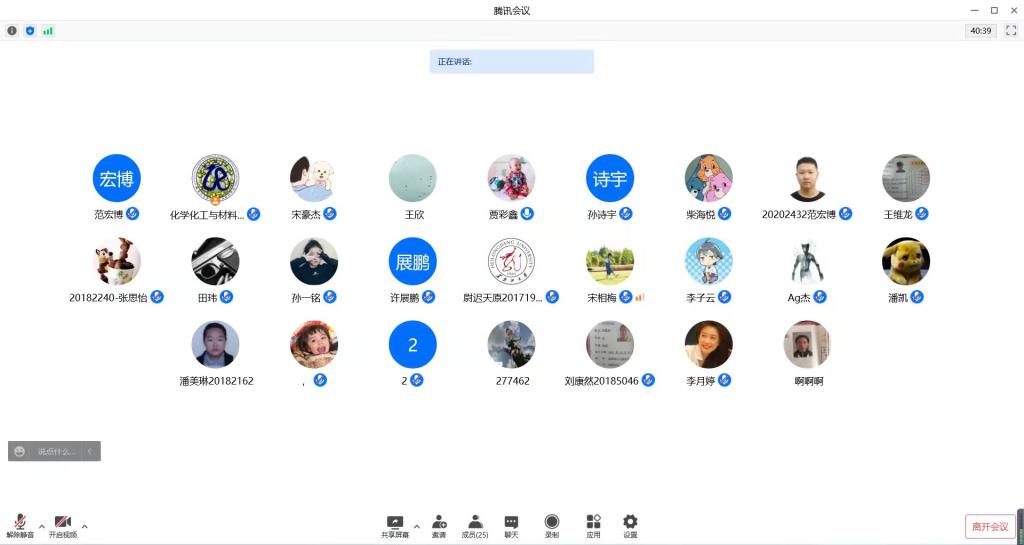The height and width of the screenshot is (545, 1024).
Task: Start screen sharing (共享屏幕)
Action: tap(395, 526)
